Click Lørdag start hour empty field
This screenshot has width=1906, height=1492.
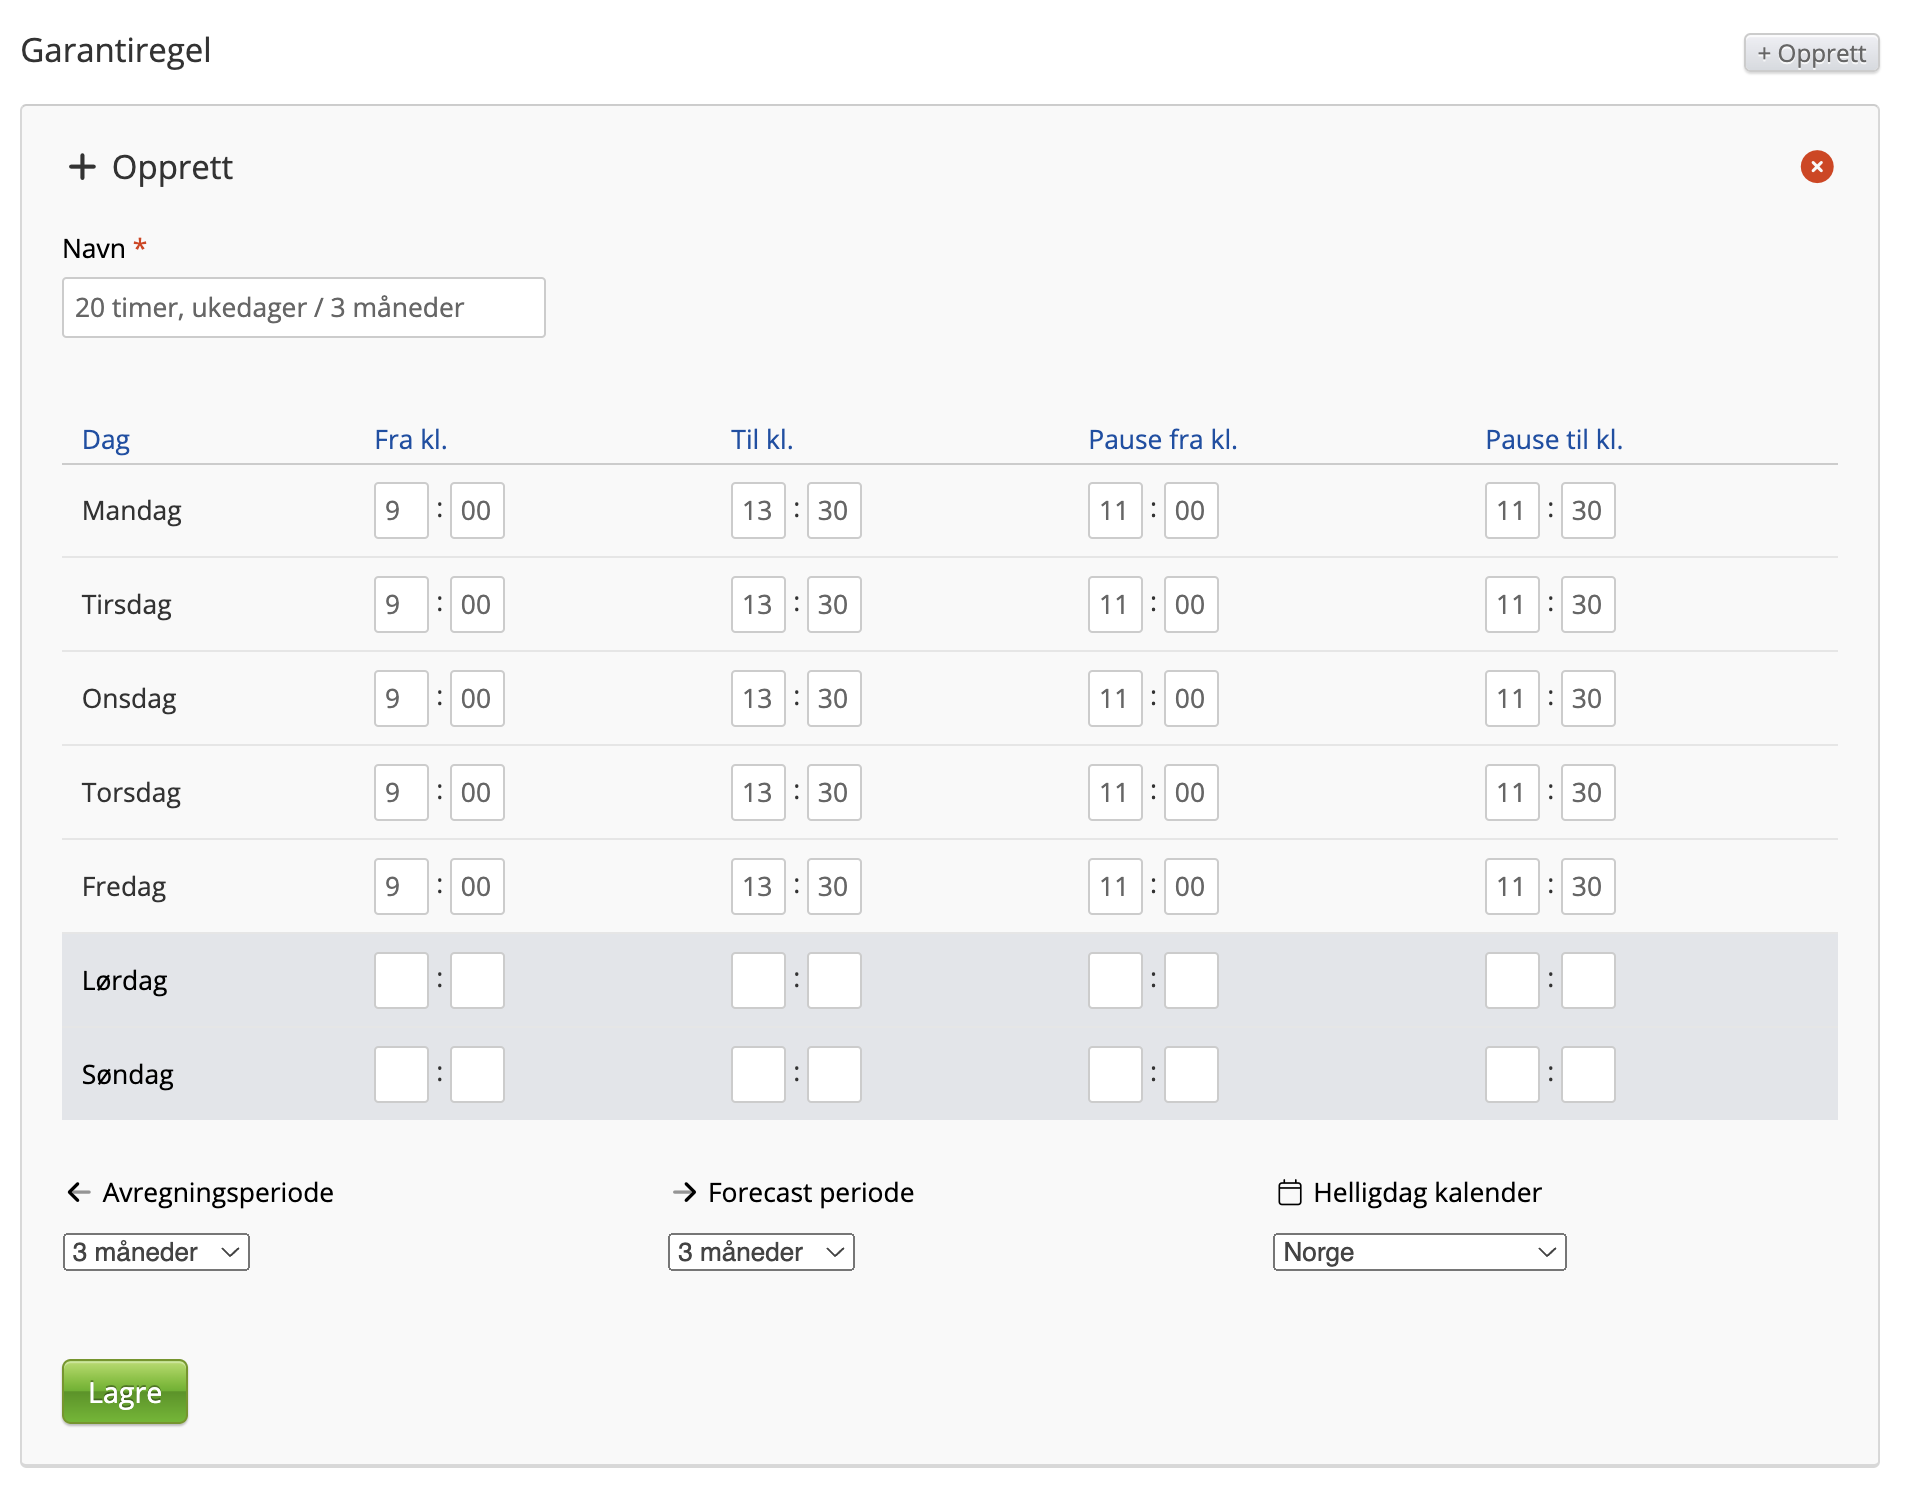click(x=401, y=981)
